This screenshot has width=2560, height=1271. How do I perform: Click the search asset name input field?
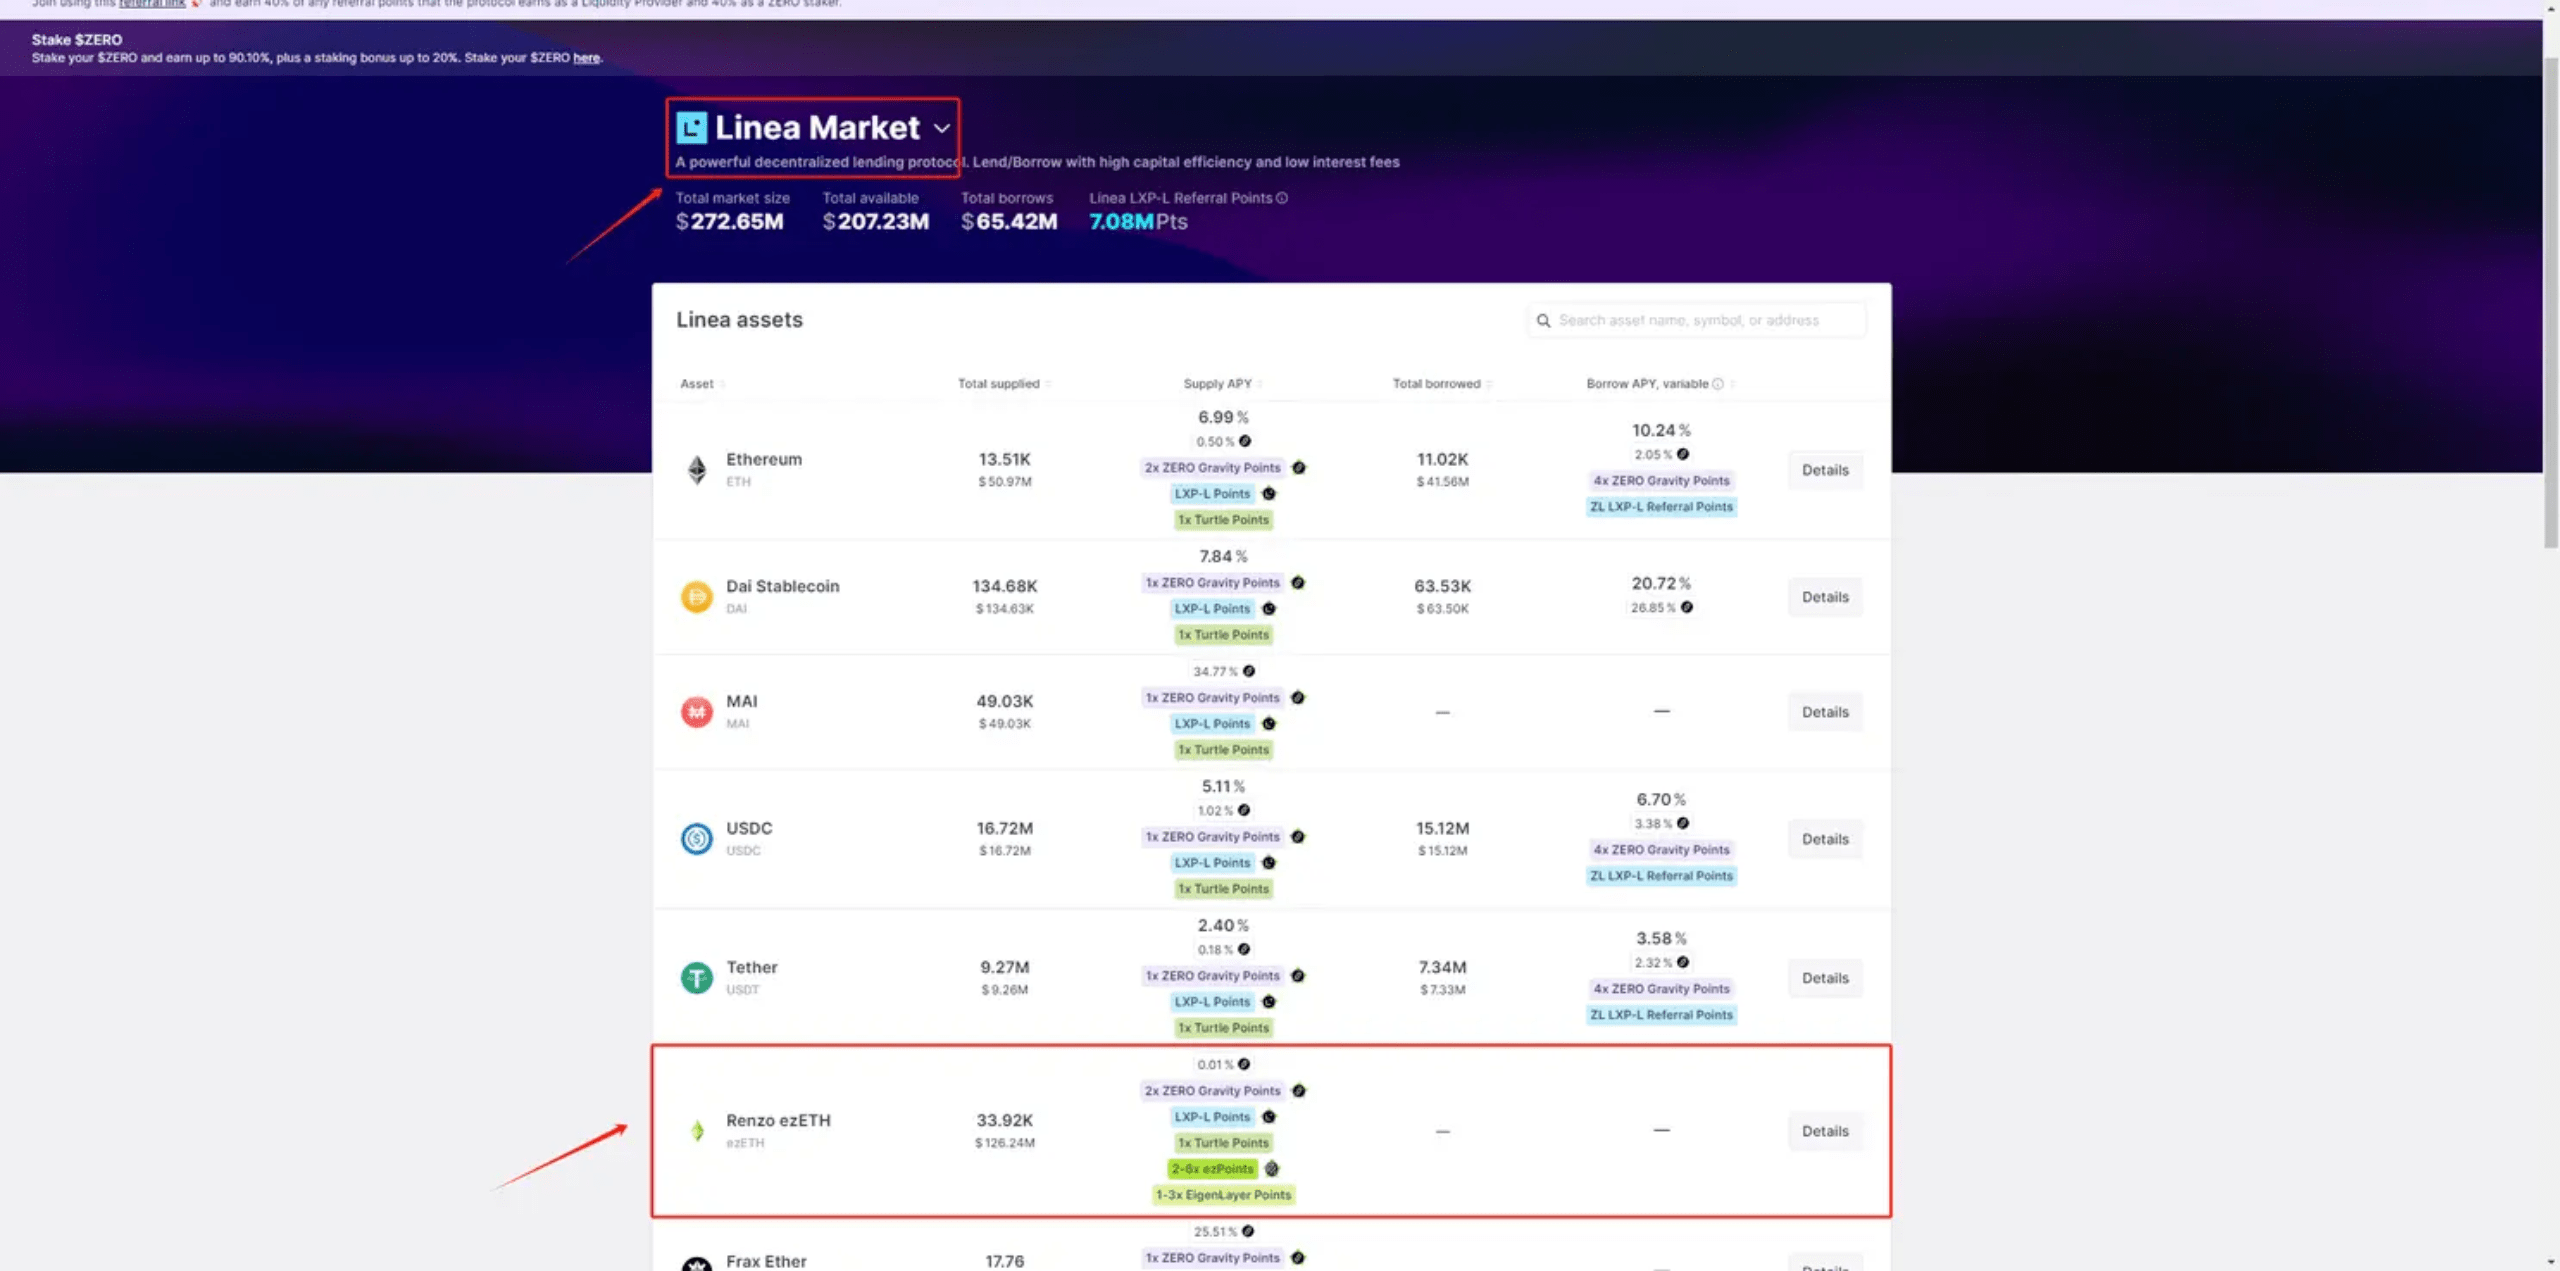click(1700, 321)
